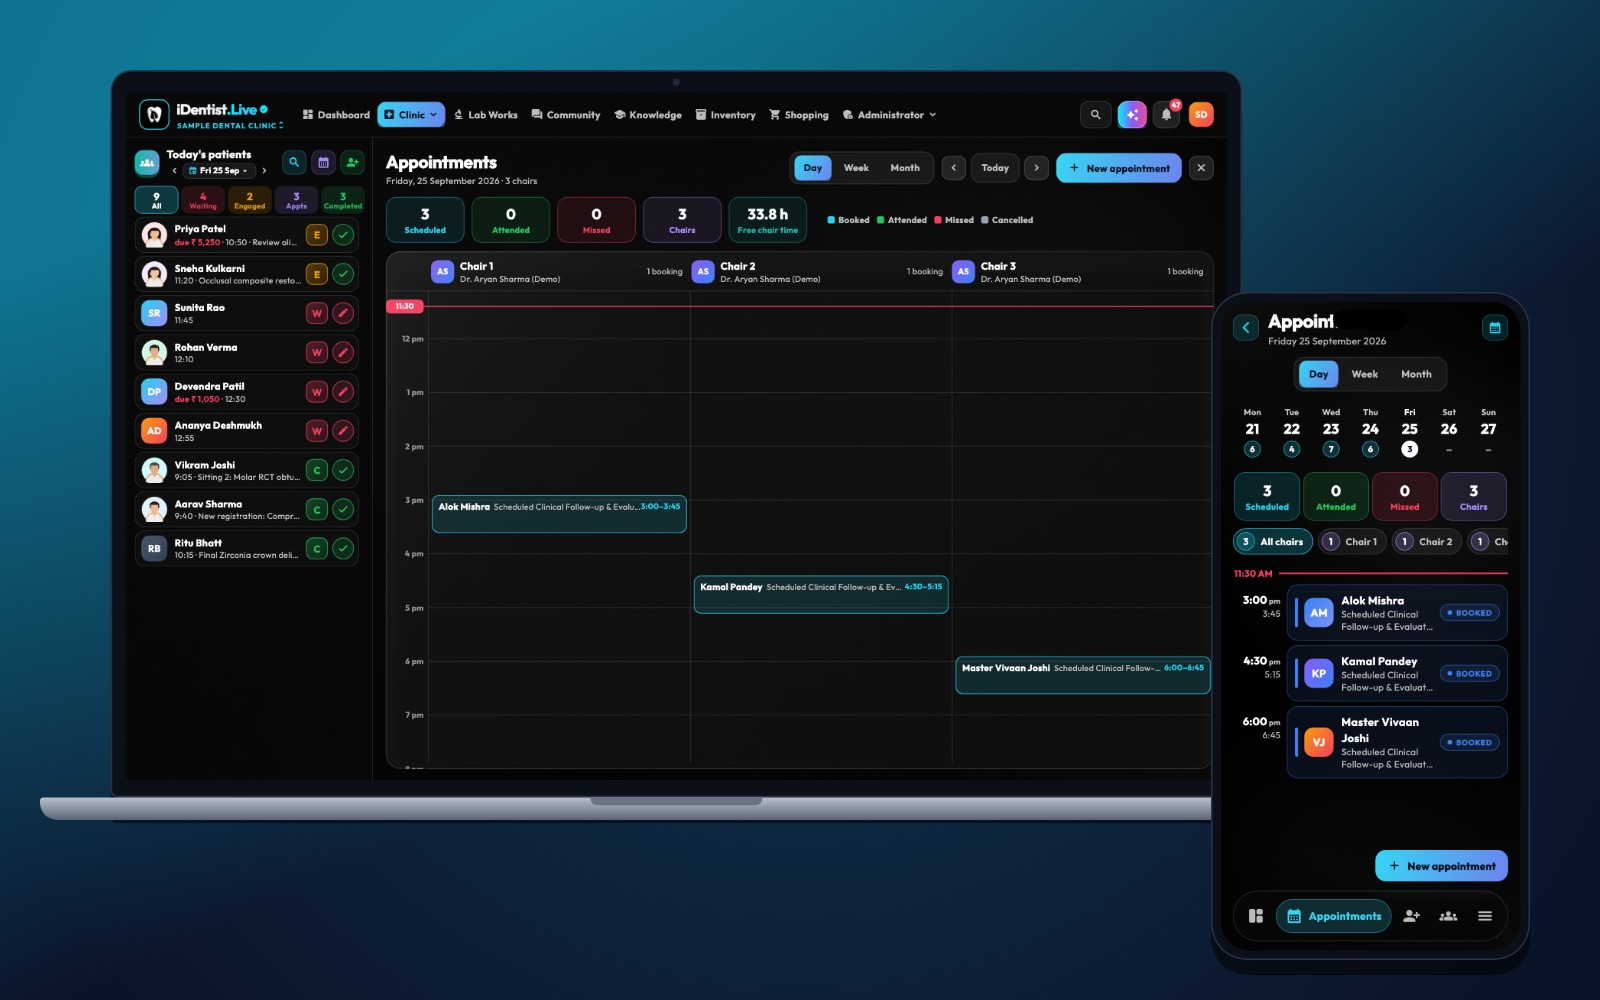Viewport: 1600px width, 1000px height.
Task: Toggle Ritu Bhatt's C status badge
Action: pyautogui.click(x=317, y=548)
